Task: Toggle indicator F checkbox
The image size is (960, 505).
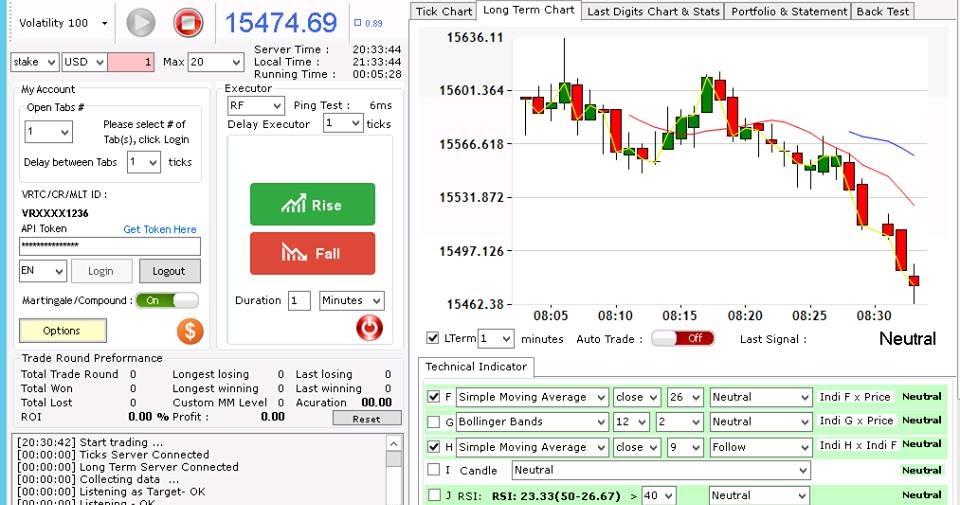Action: click(433, 397)
